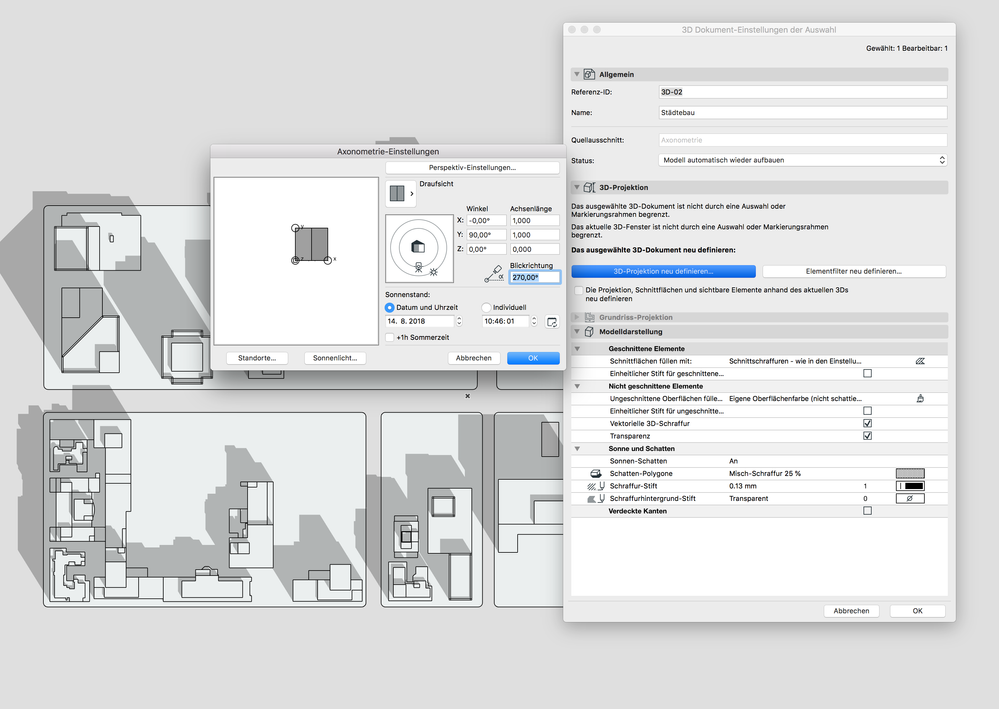
Task: Open the Draufsicht projection type picker
Action: click(x=401, y=193)
